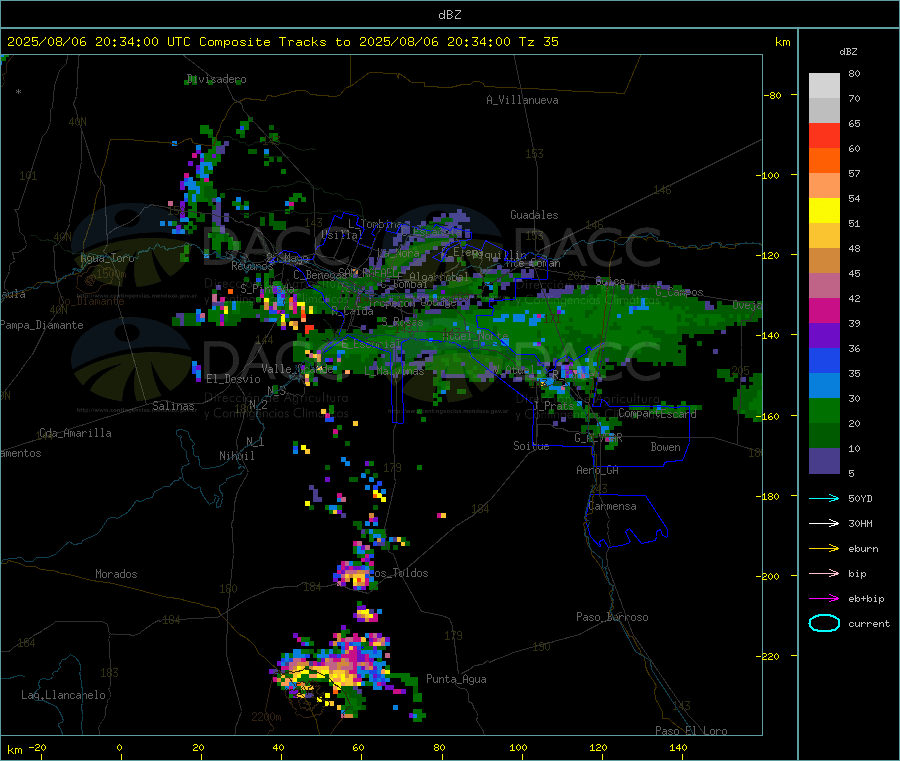Click the 'A_Villanueva' map label
The image size is (900, 761).
[522, 100]
